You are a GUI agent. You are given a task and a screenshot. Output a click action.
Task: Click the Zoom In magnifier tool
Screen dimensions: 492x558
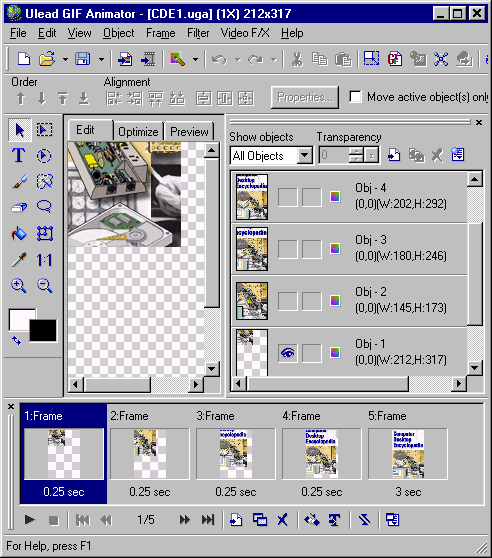[x=19, y=285]
